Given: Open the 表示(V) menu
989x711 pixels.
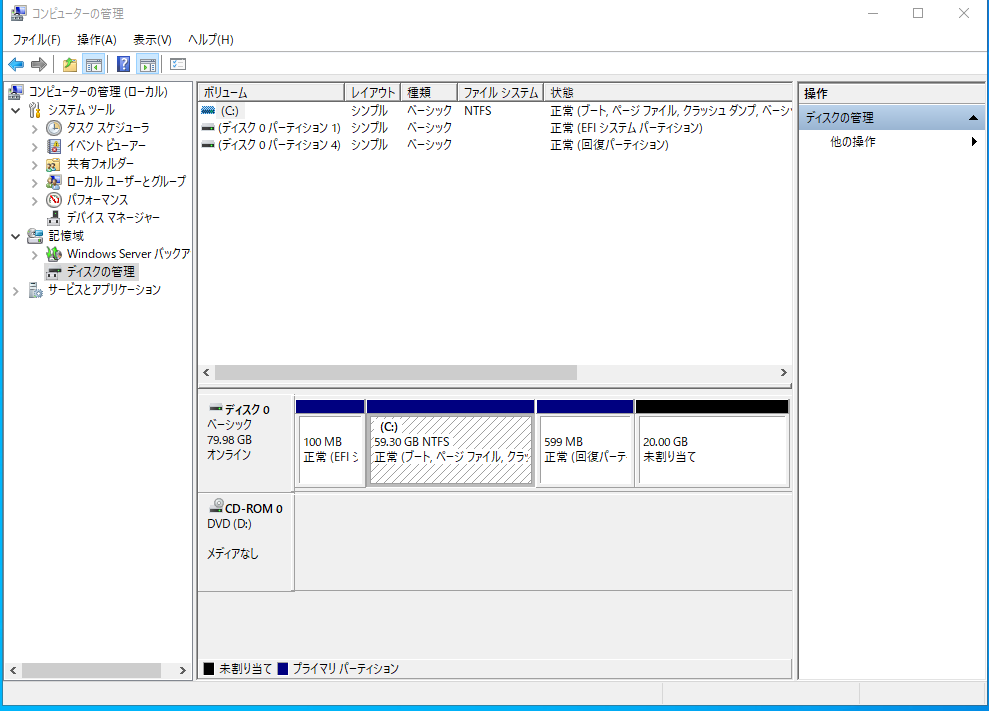Looking at the screenshot, I should (152, 39).
